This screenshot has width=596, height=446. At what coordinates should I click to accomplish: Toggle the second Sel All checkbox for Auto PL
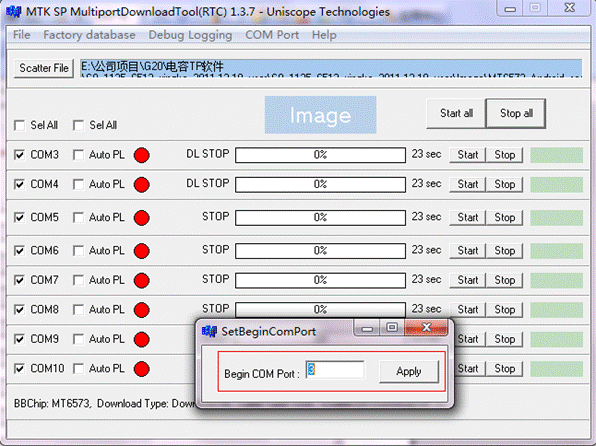pos(78,125)
